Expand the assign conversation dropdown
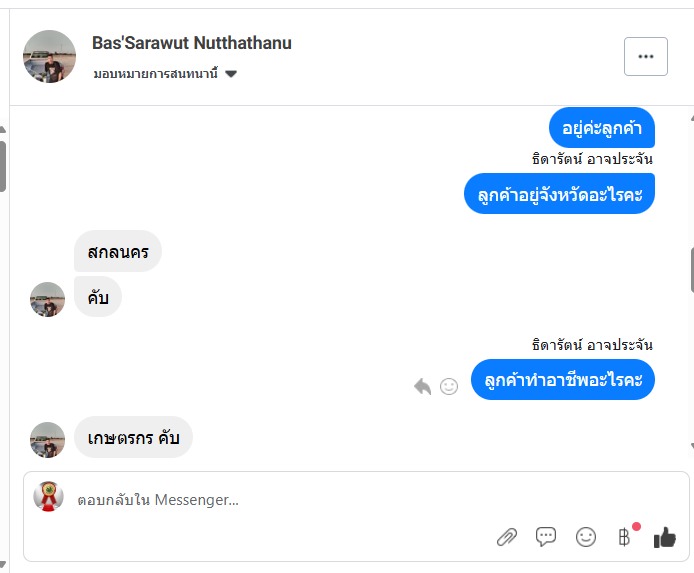 pos(231,74)
